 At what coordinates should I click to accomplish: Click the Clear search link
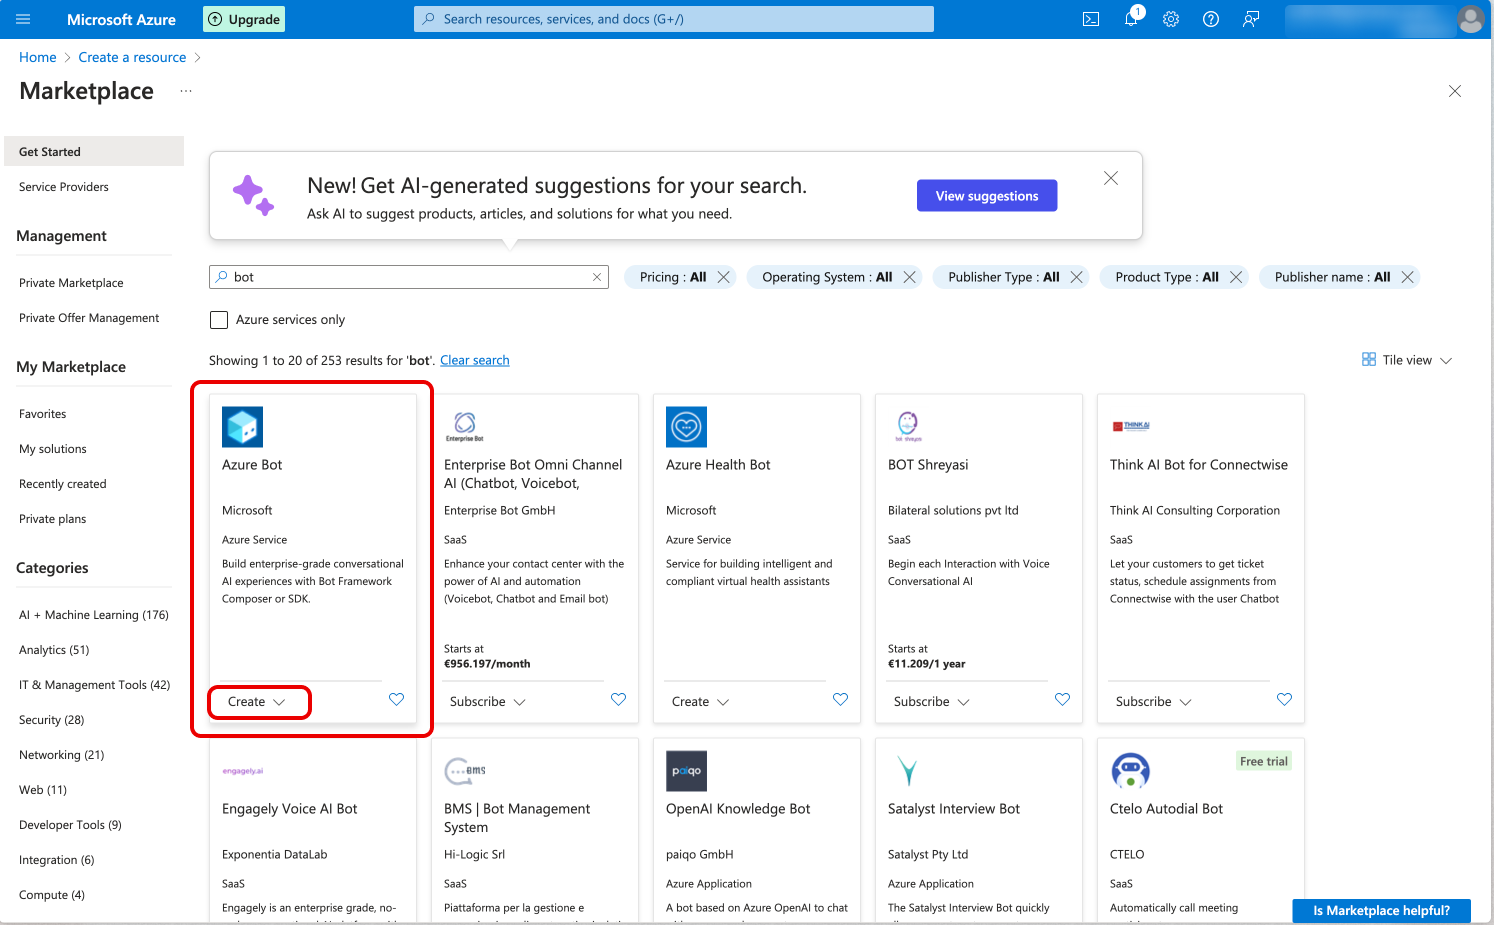point(475,360)
